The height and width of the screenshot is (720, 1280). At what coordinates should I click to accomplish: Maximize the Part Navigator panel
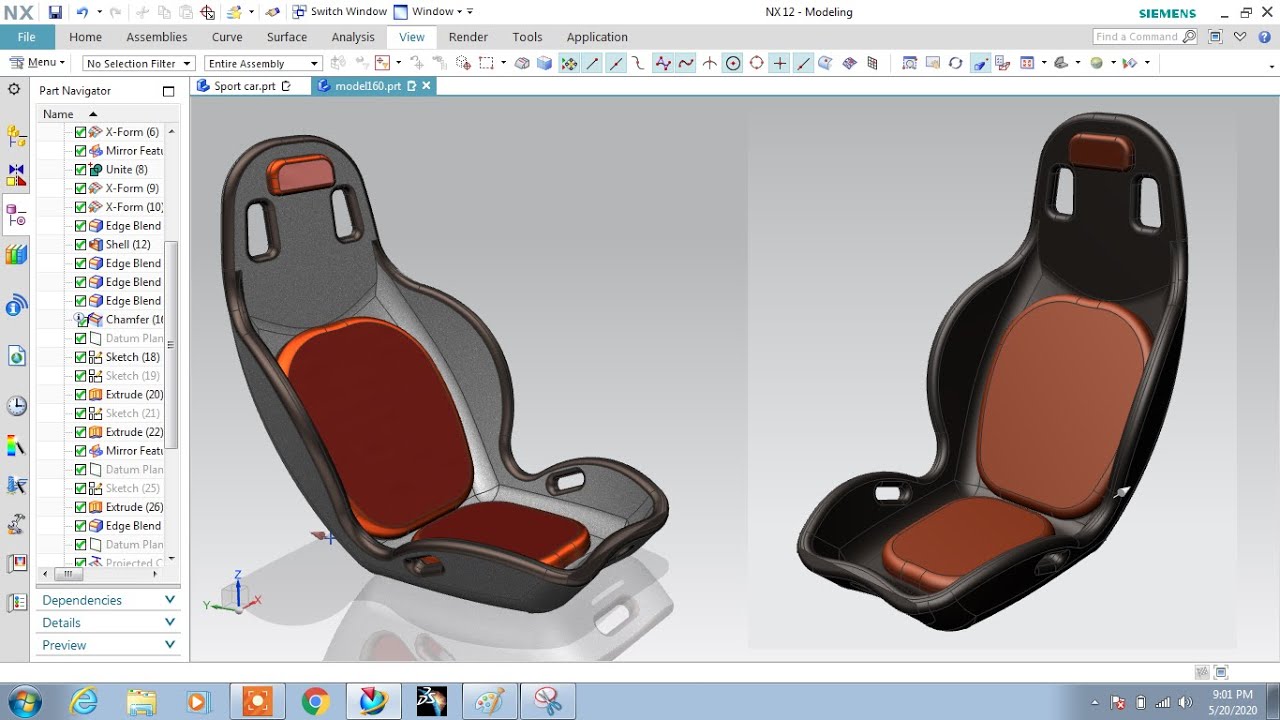point(168,91)
